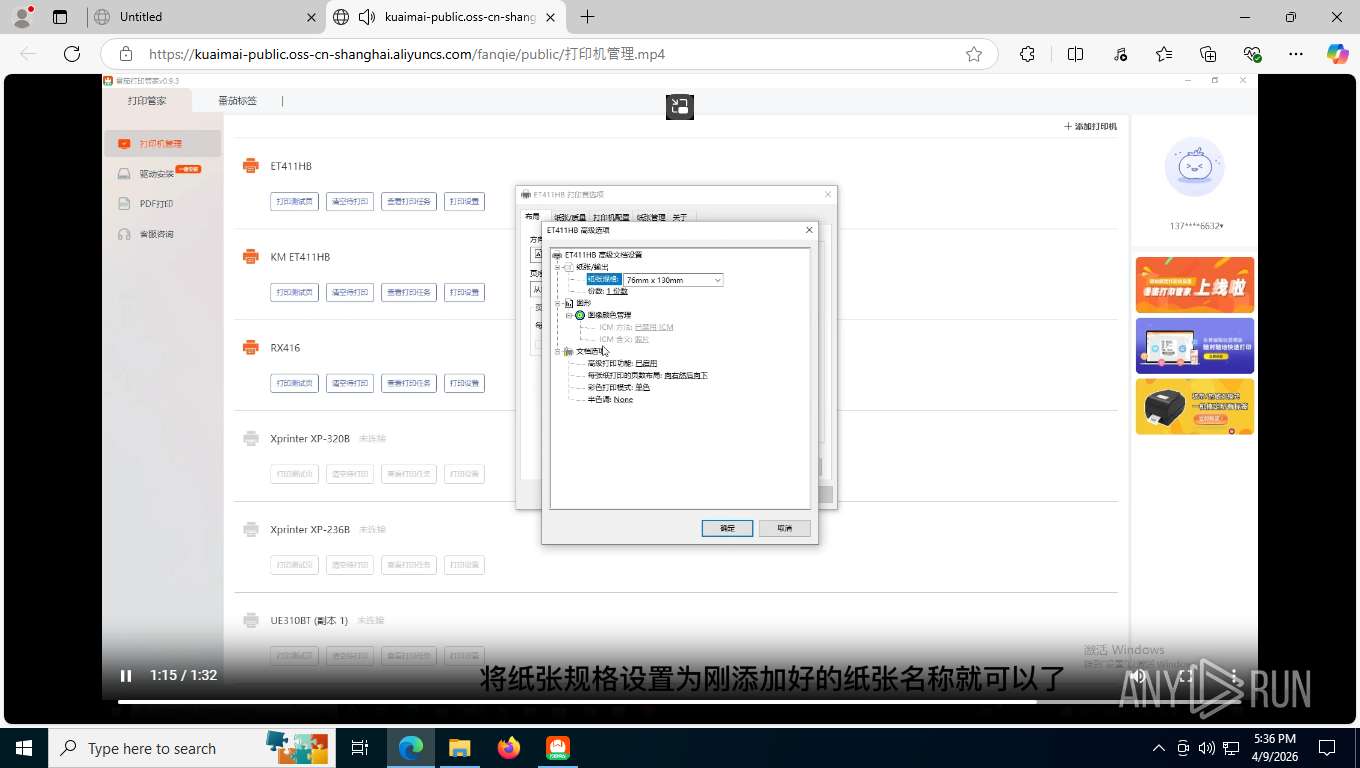
Task: Seek on the video progress bar
Action: (680, 702)
